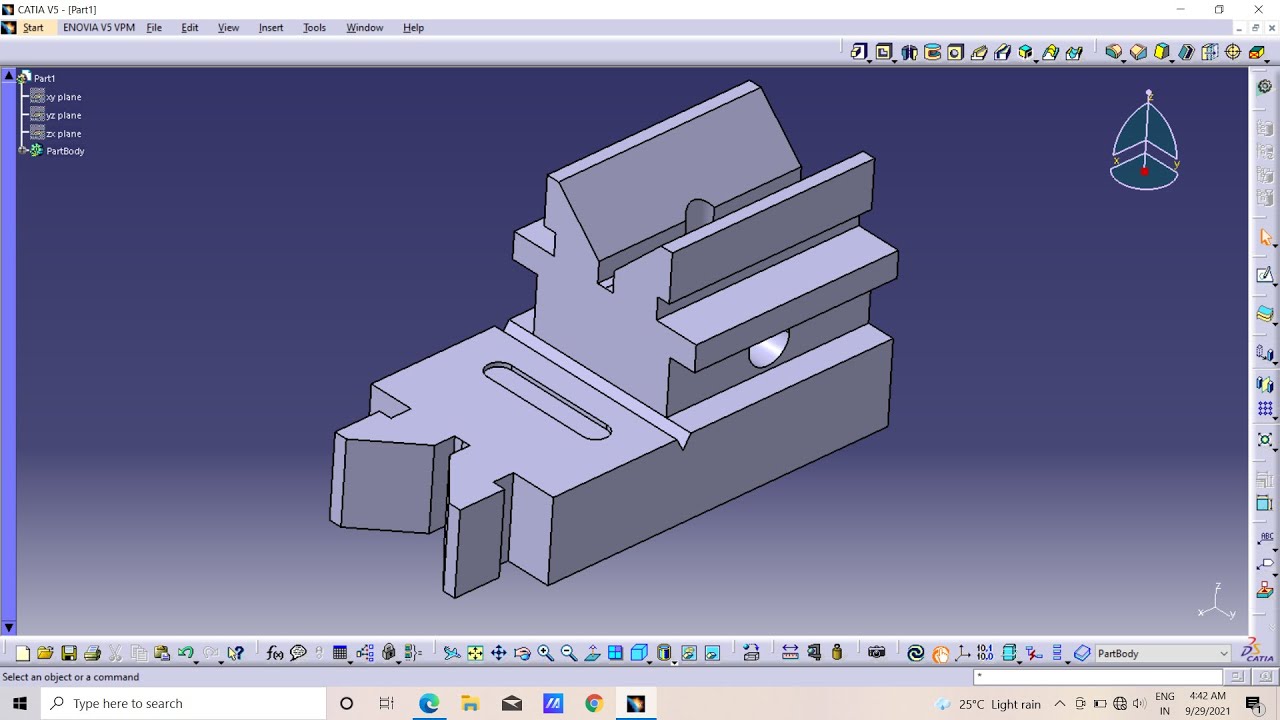Select the xy plane in tree
Viewport: 1280px width, 720px height.
(x=64, y=97)
